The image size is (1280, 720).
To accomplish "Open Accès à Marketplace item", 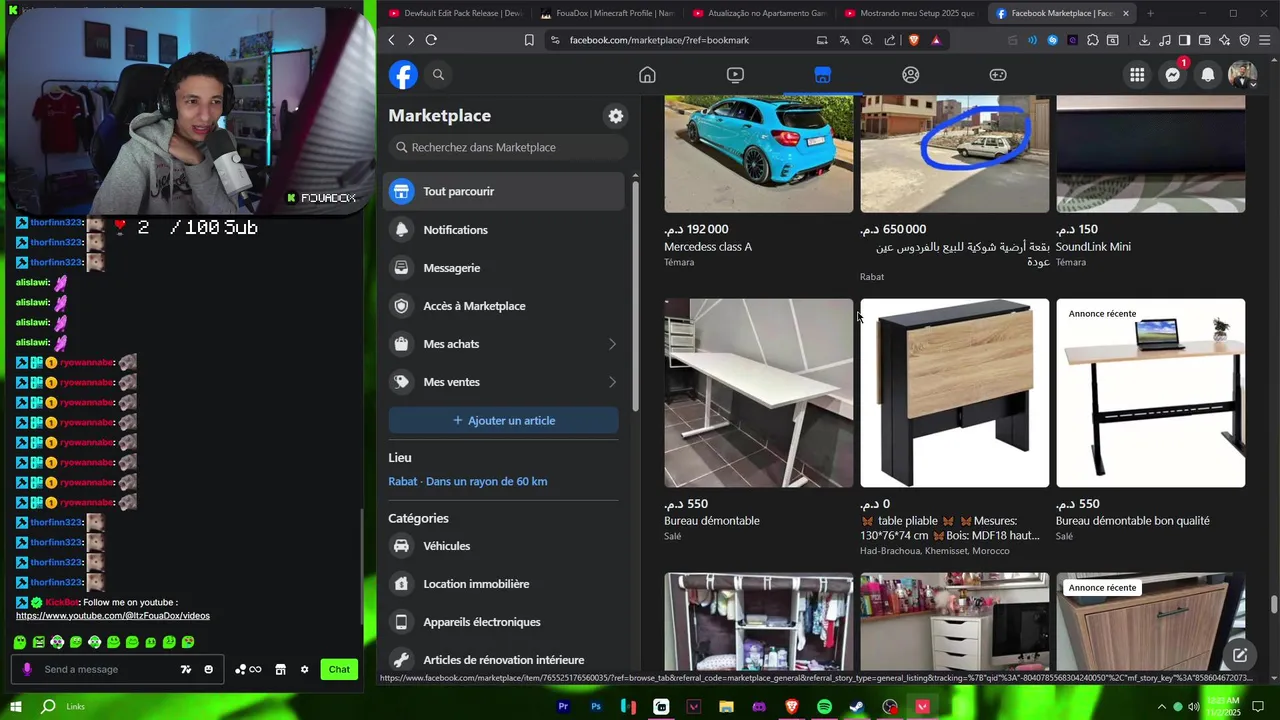I will 504,305.
